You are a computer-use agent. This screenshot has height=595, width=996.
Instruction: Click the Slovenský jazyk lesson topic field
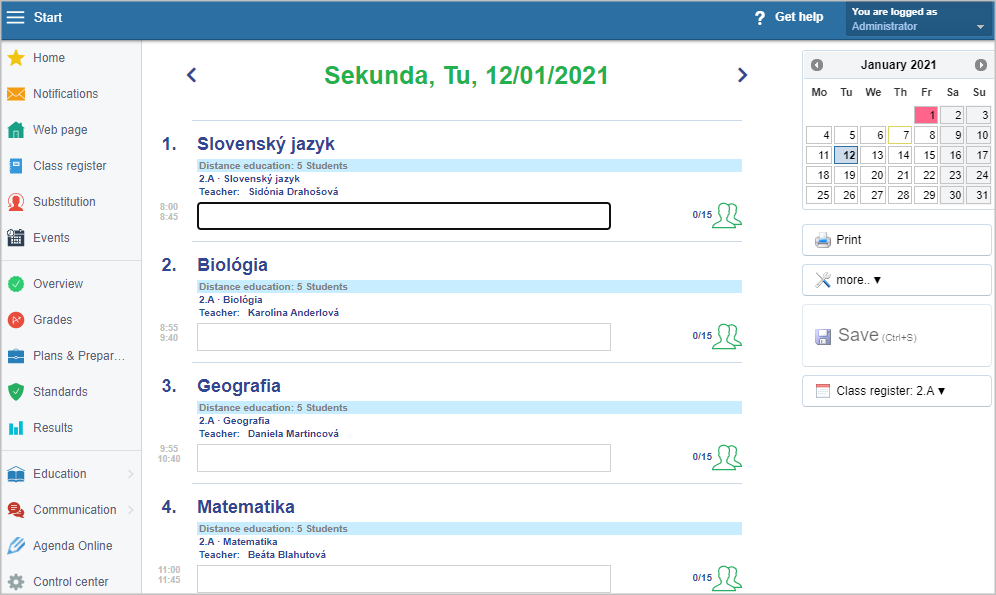[403, 216]
